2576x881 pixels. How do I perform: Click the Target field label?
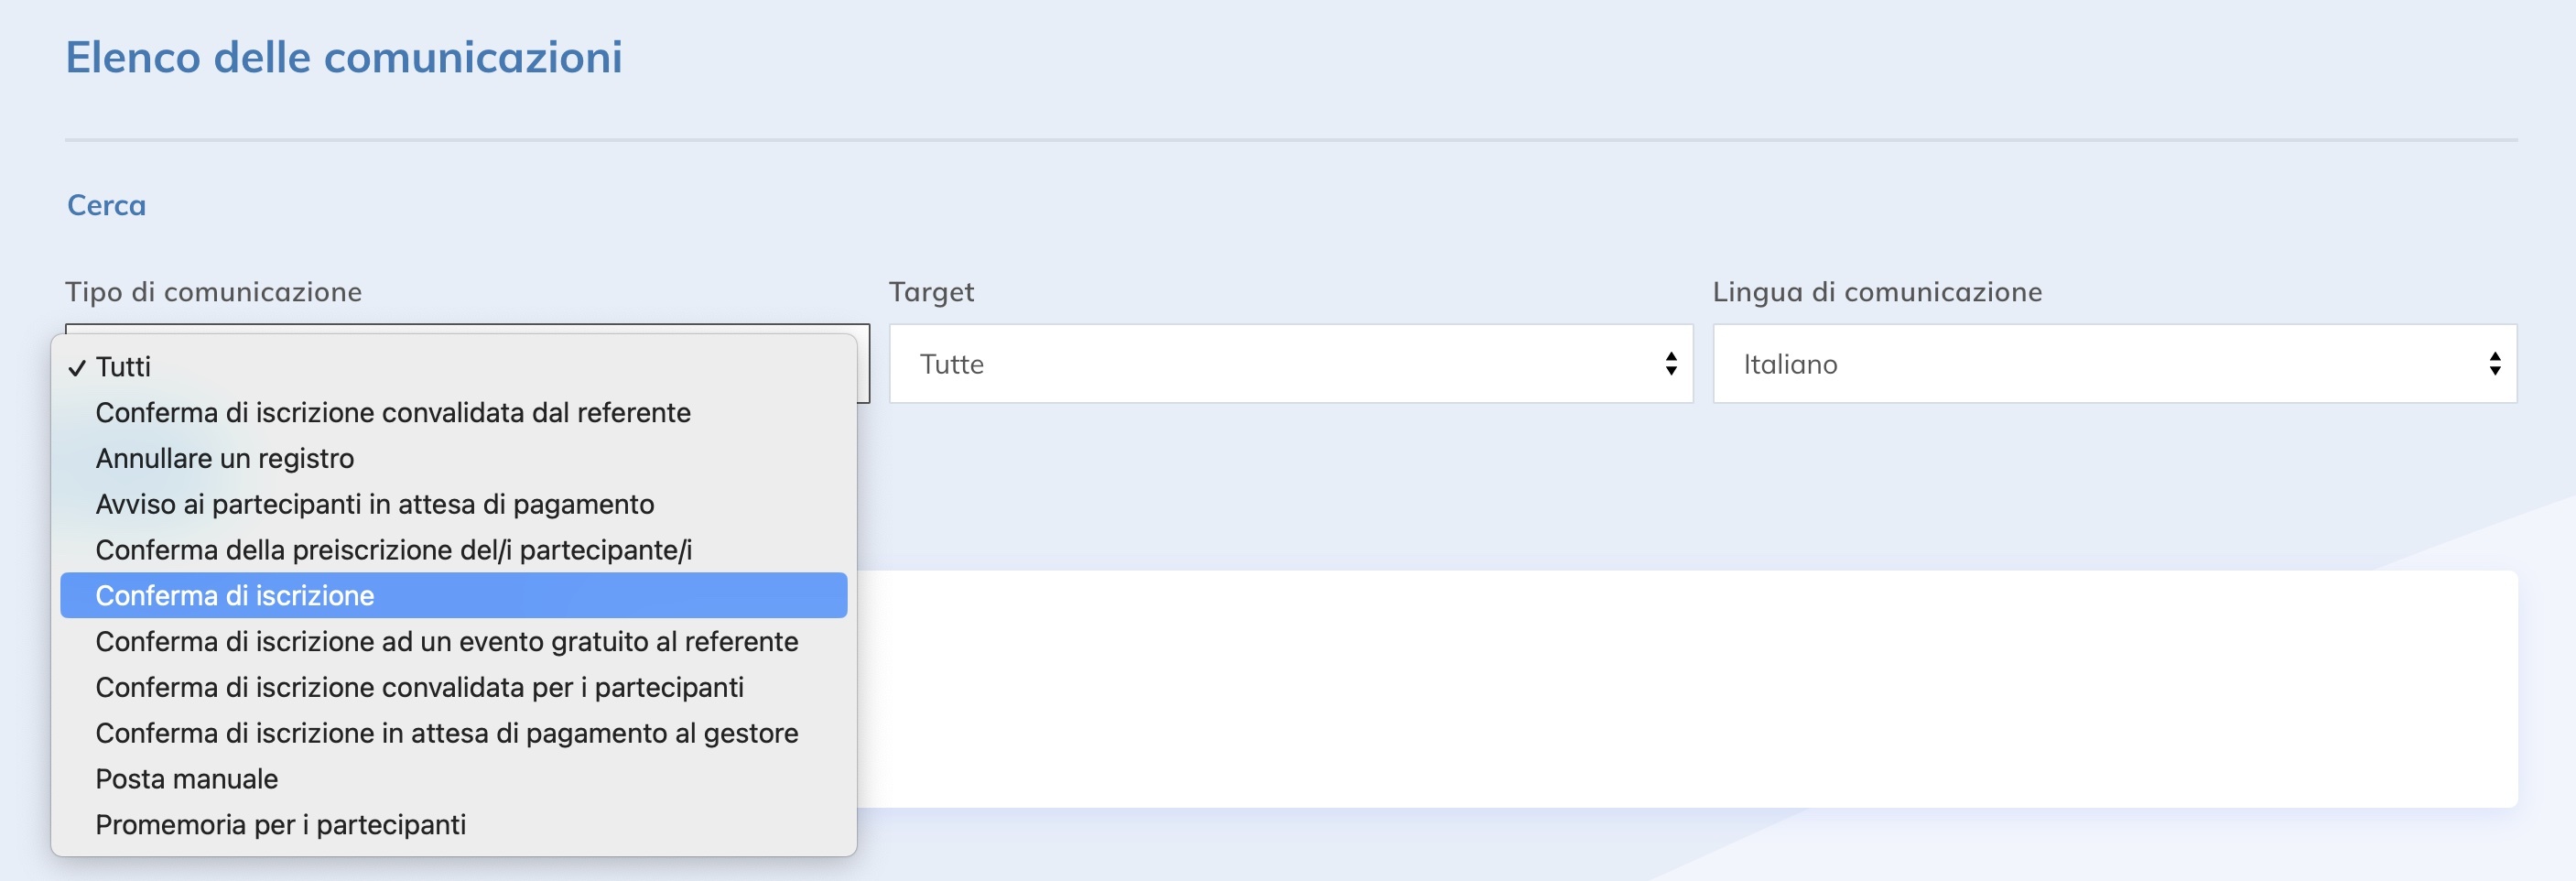(931, 292)
